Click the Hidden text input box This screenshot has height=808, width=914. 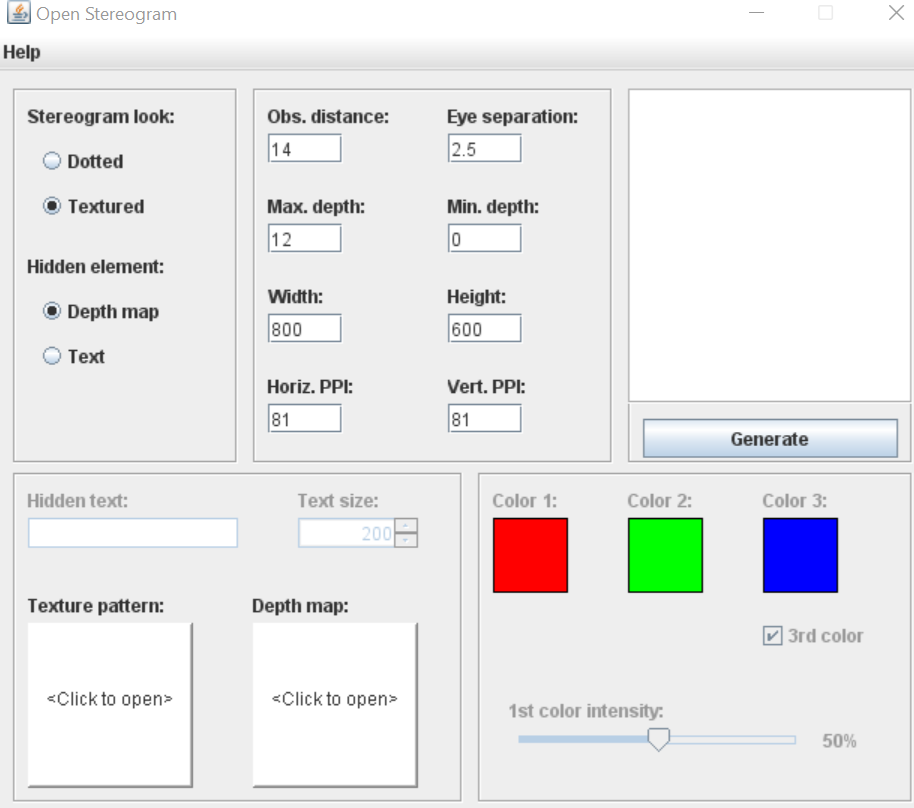pos(133,533)
